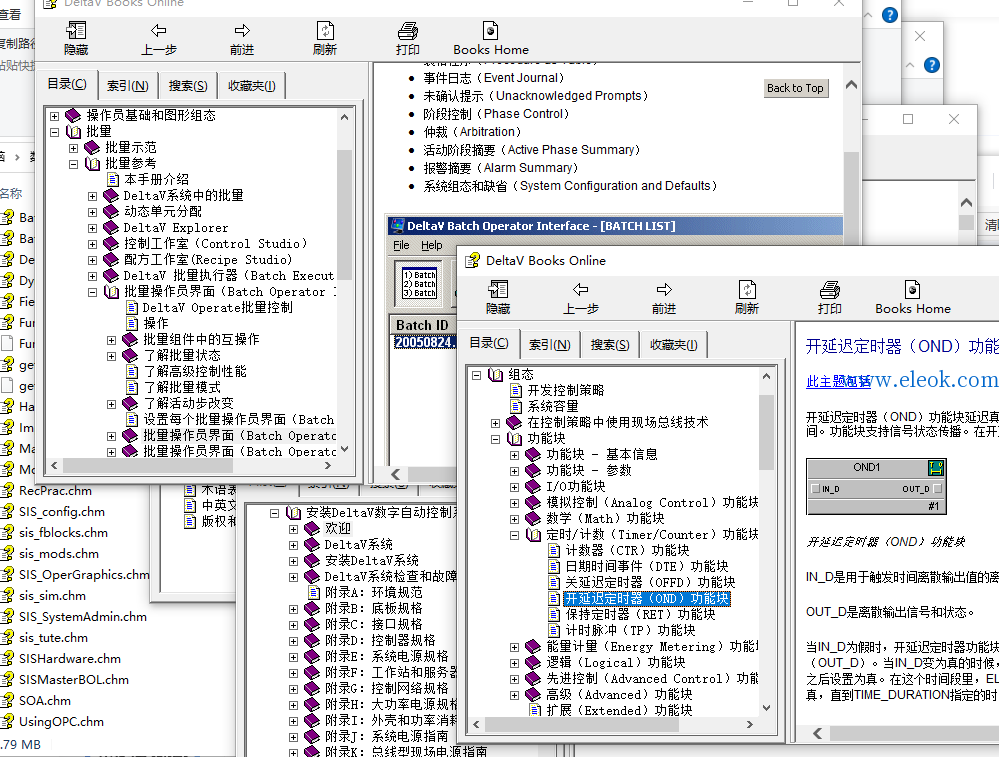Click RecPrac.chm file icon
The height and width of the screenshot is (757, 999).
[8, 491]
